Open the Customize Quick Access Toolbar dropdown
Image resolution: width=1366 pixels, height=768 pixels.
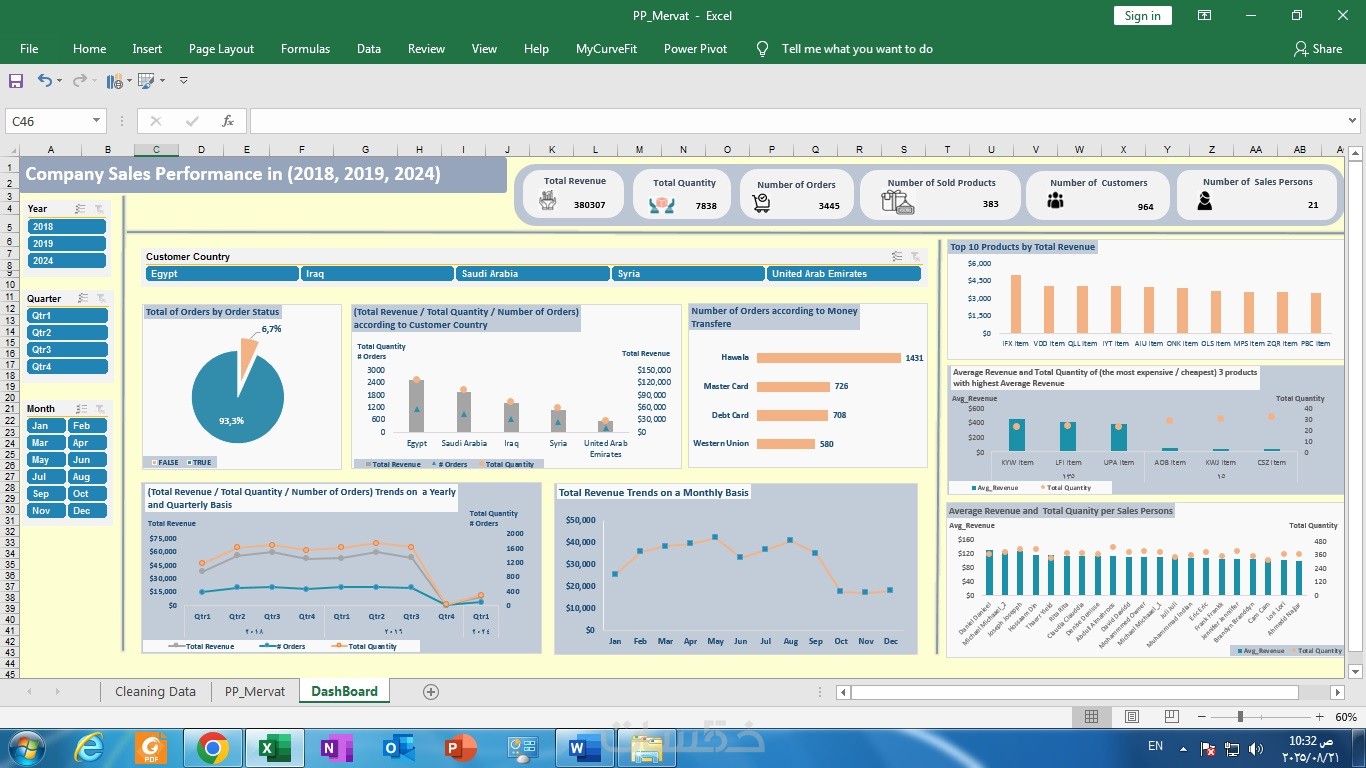[183, 80]
